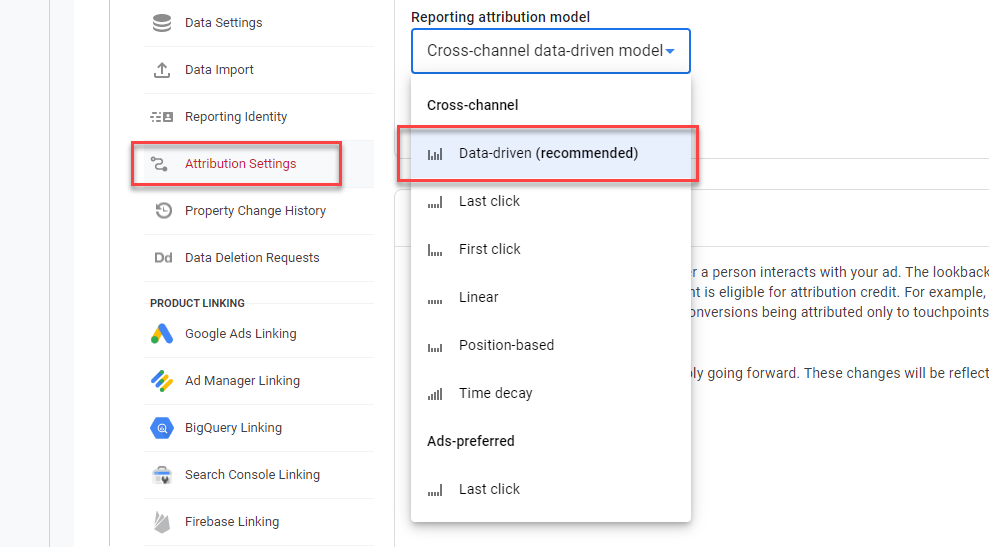The image size is (989, 547).
Task: Click the Data Import upload icon
Action: (x=162, y=70)
